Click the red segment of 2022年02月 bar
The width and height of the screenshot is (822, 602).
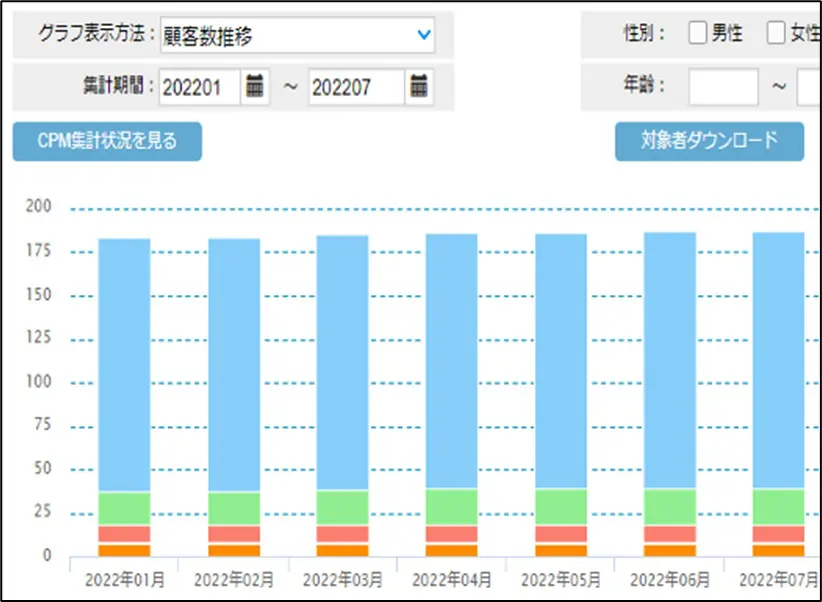click(x=234, y=534)
